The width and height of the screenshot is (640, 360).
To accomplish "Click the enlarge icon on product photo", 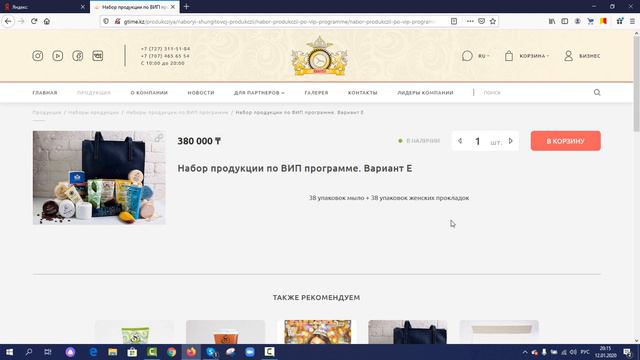I will [158, 138].
